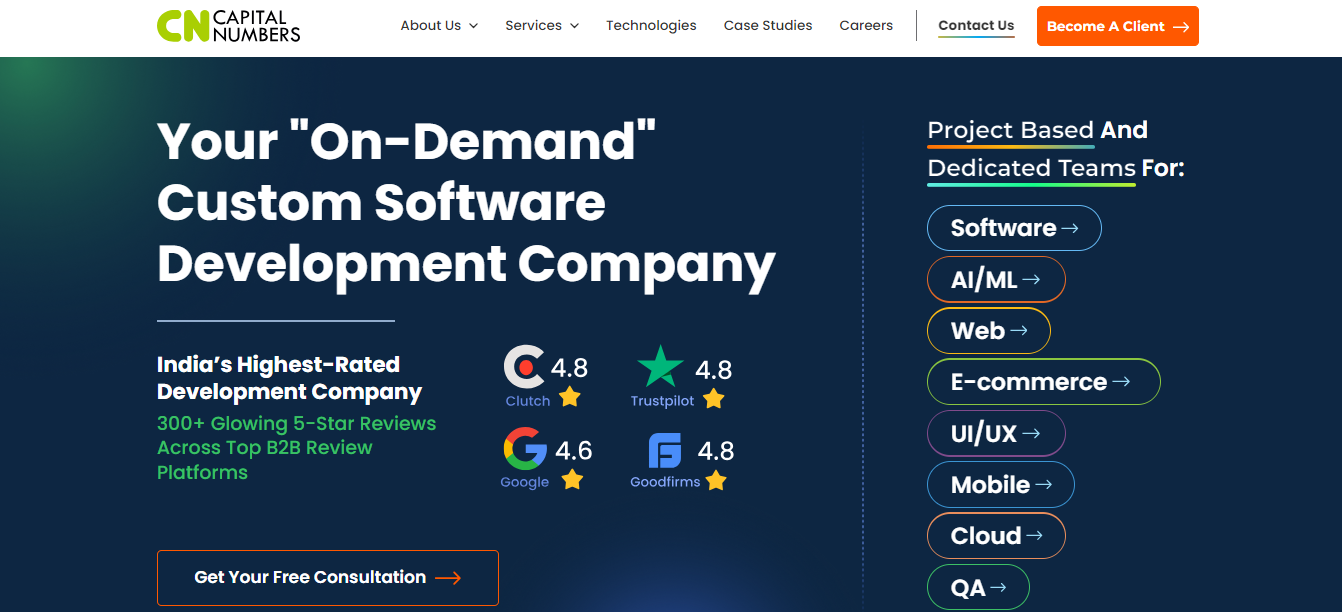This screenshot has height=612, width=1342.
Task: Click the yellow star under Goodfirms 4.8
Action: coord(716,481)
